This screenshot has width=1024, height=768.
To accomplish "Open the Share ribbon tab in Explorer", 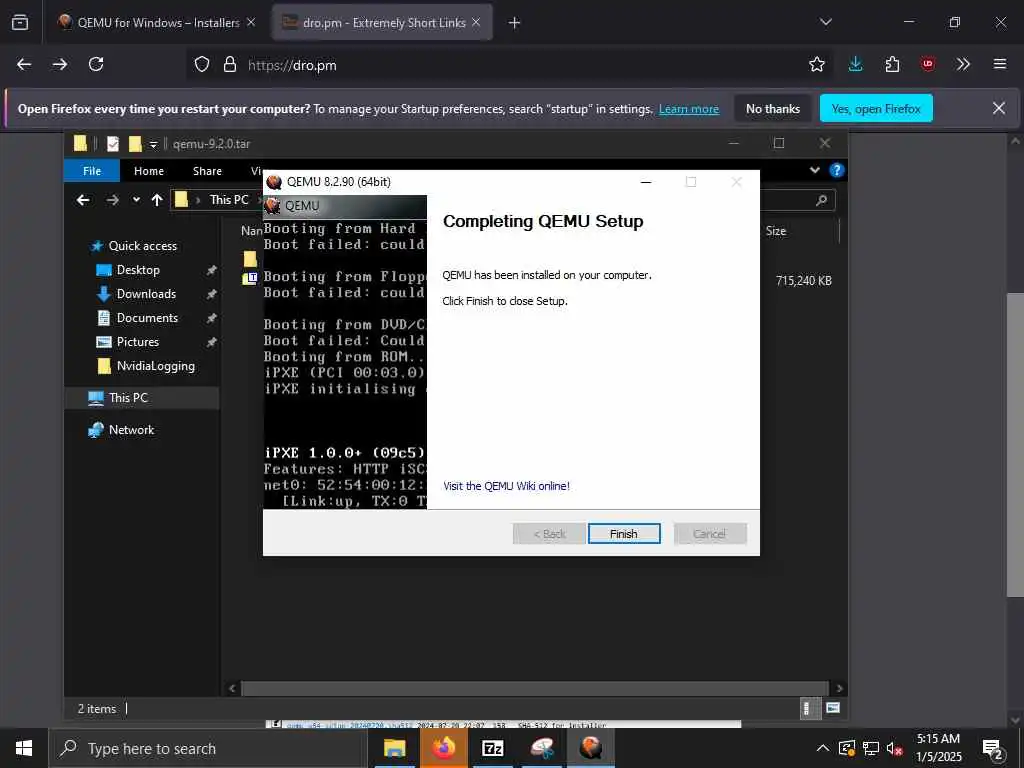I will 207,171.
